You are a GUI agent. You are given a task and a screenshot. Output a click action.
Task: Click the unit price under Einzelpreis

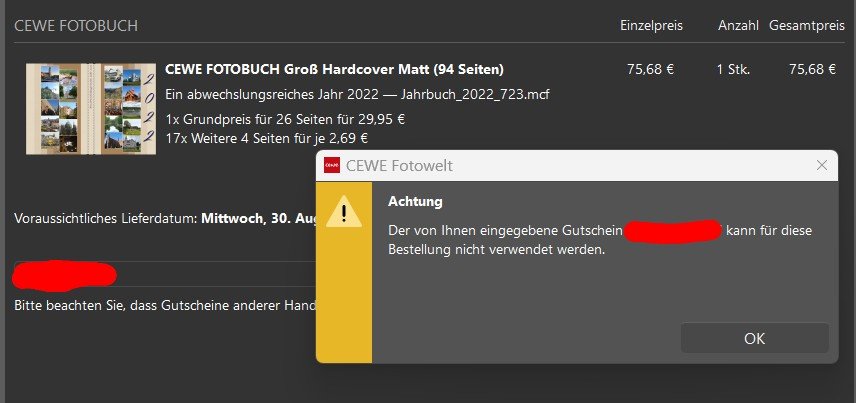coord(651,70)
